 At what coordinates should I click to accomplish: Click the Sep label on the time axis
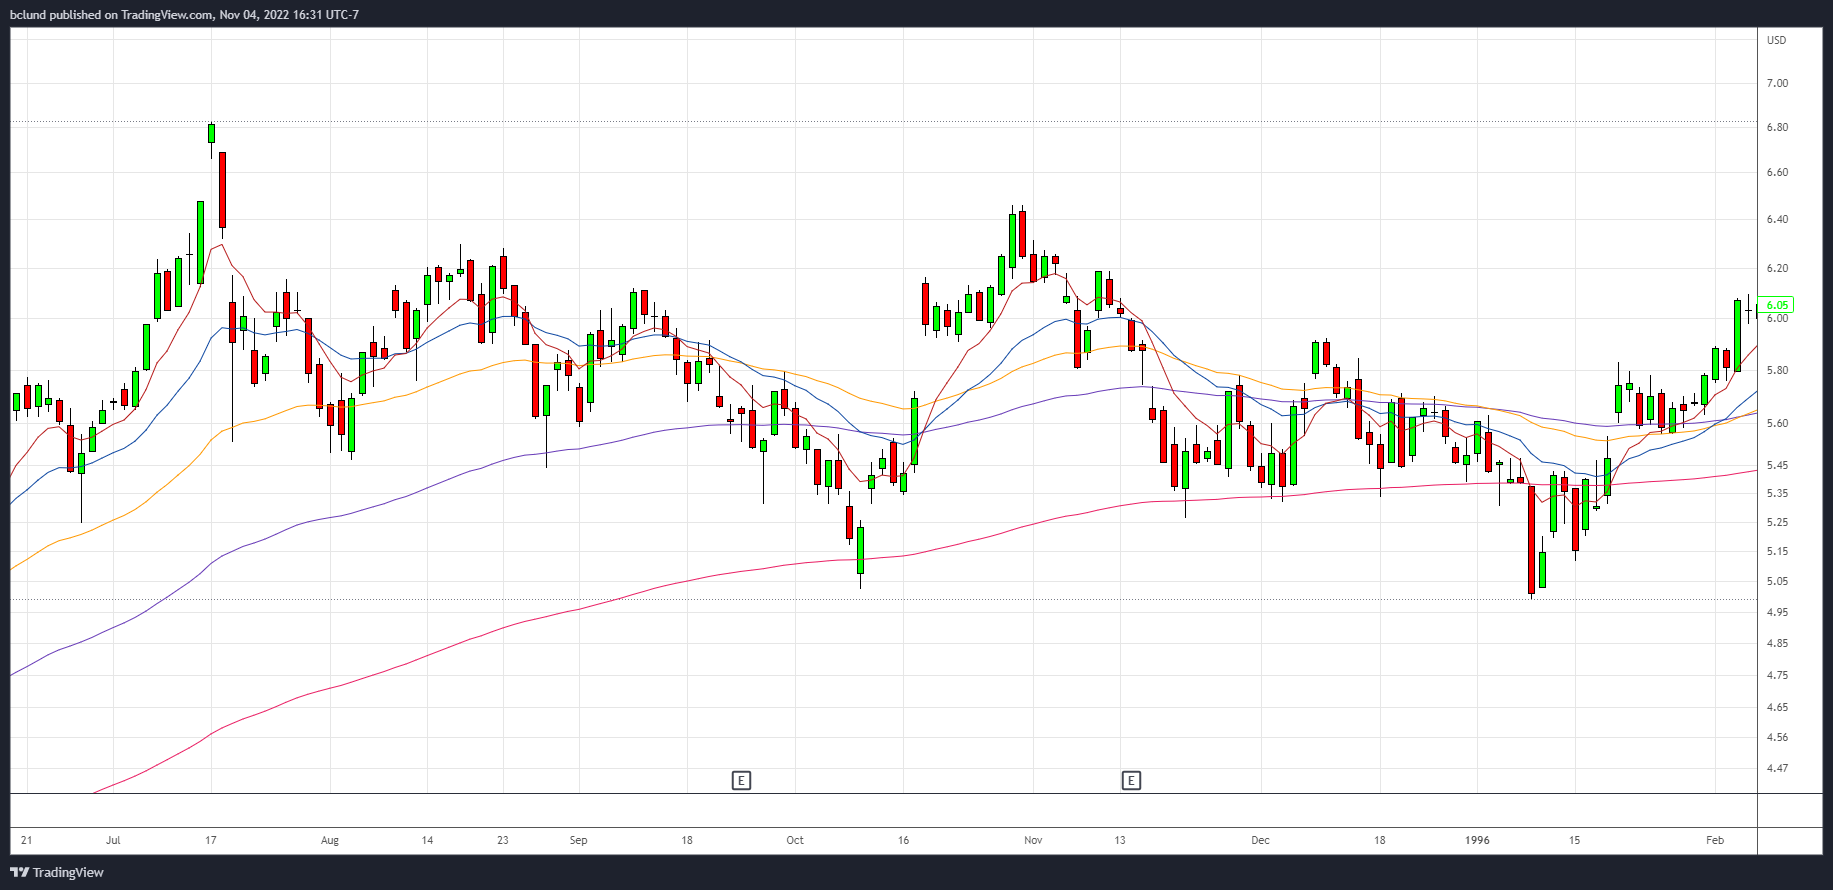578,840
